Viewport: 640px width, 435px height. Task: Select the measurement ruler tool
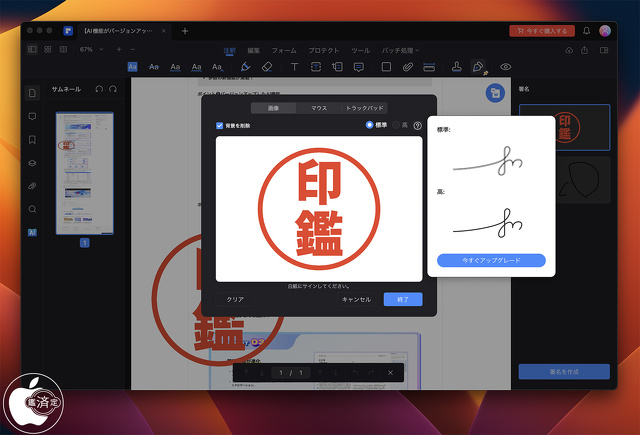click(429, 67)
